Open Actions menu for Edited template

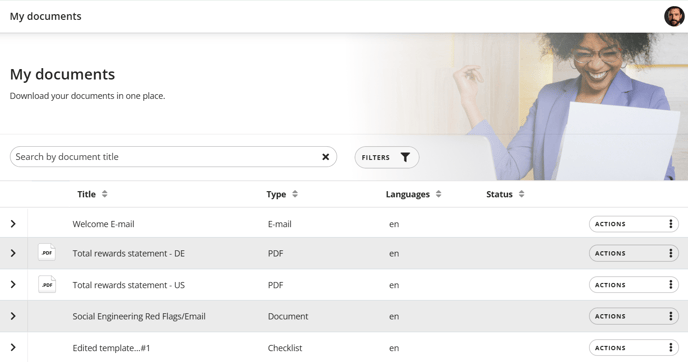coord(634,348)
